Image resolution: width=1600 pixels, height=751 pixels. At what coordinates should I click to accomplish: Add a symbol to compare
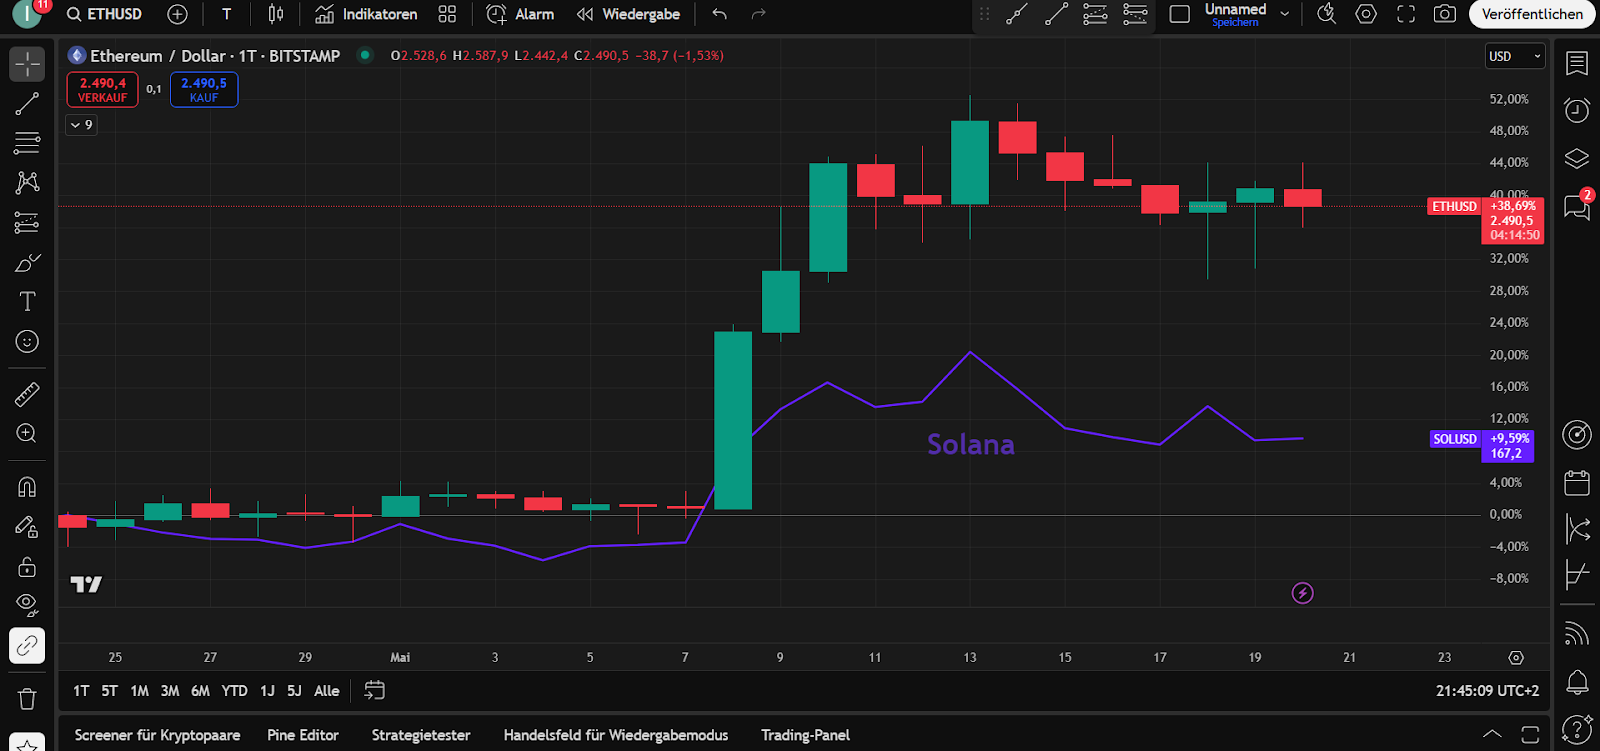coord(177,14)
